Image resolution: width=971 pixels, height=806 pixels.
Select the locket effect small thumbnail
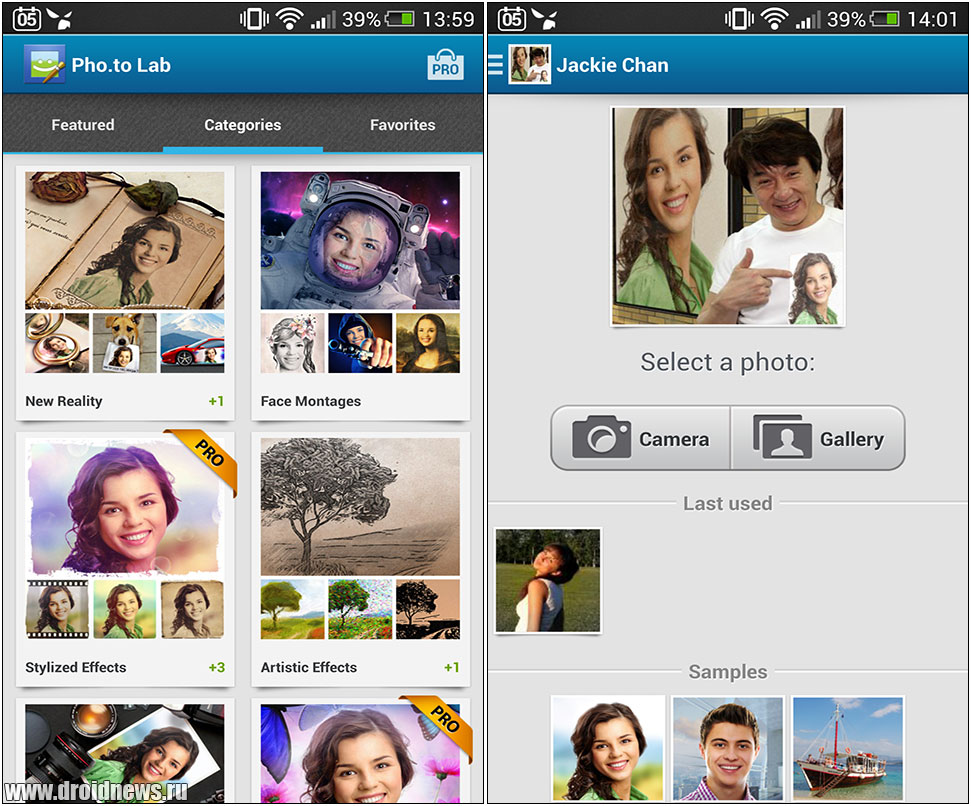[57, 343]
